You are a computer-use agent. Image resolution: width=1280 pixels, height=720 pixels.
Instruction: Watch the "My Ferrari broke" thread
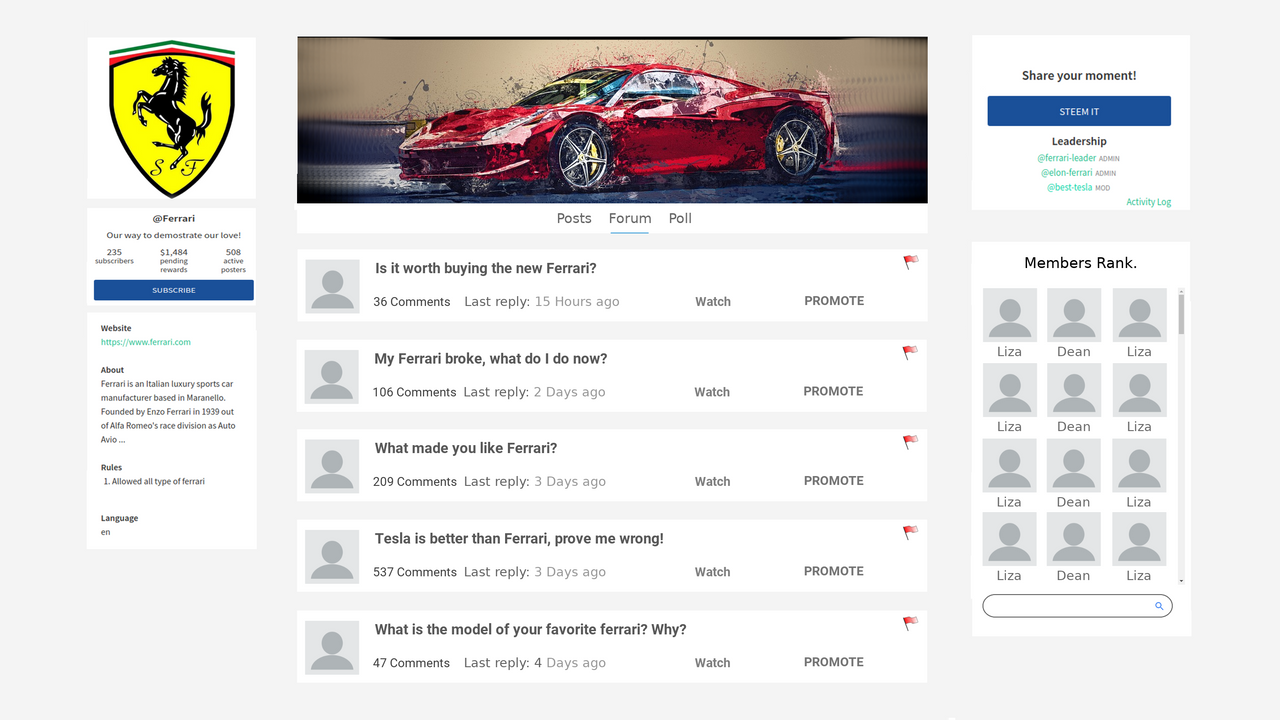pos(712,392)
